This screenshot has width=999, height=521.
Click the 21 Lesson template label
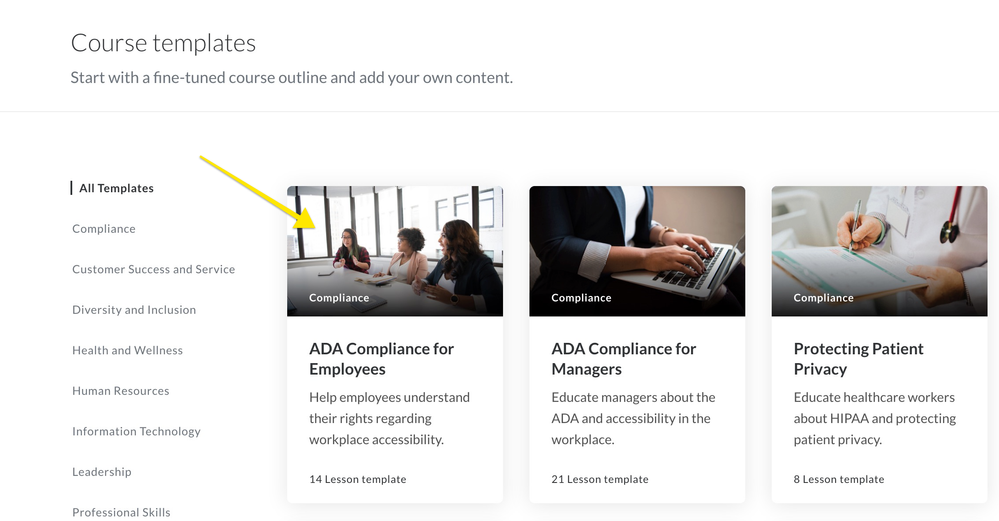point(599,479)
